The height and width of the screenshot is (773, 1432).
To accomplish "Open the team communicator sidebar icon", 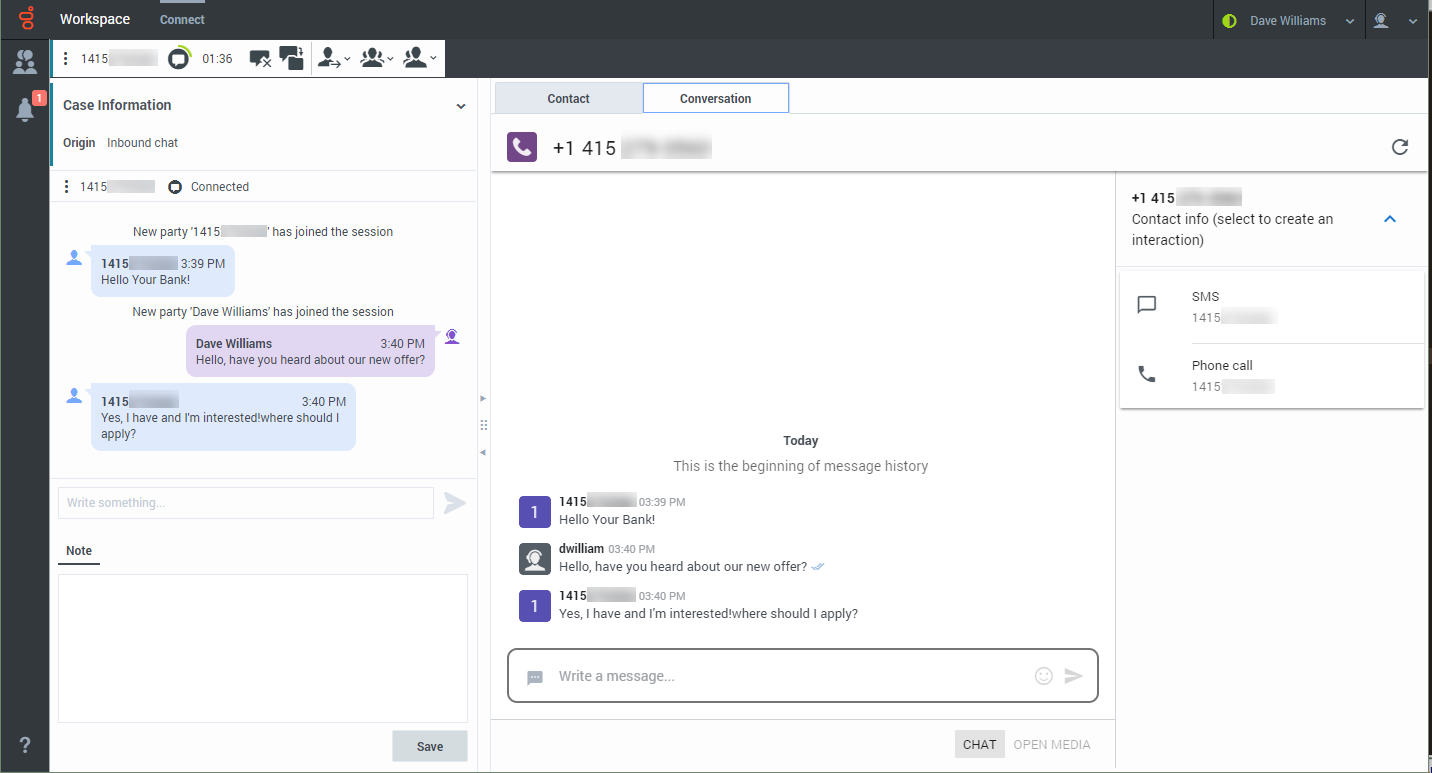I will (x=25, y=62).
